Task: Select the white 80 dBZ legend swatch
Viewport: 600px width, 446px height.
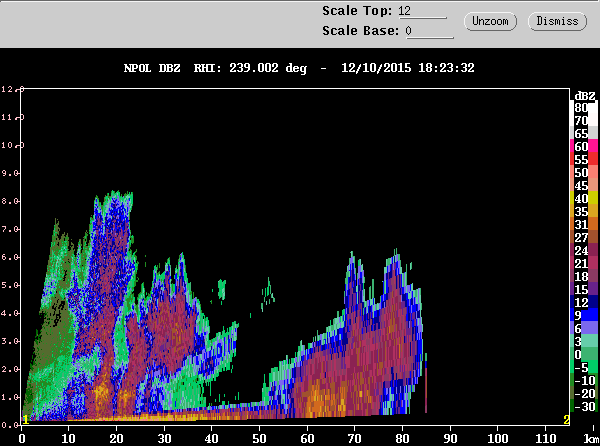Action: point(580,107)
